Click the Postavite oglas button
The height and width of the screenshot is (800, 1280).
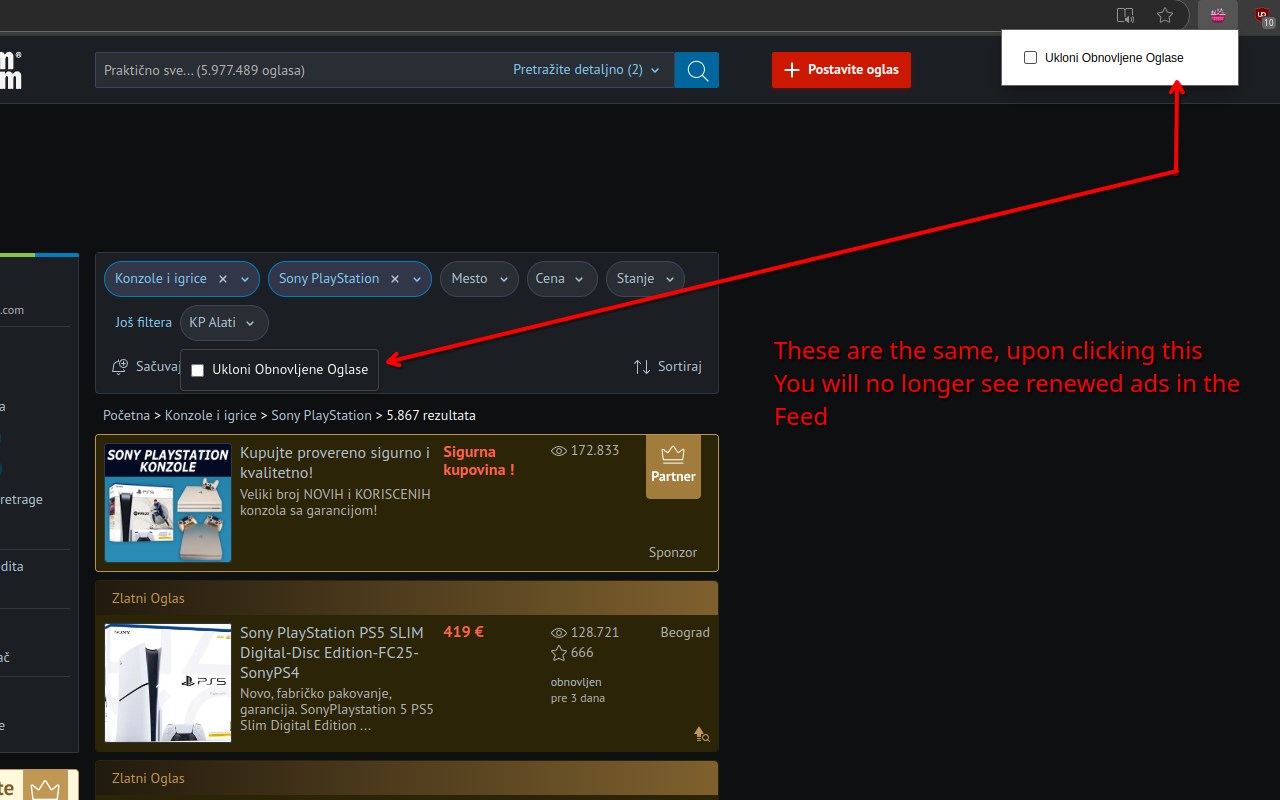841,70
